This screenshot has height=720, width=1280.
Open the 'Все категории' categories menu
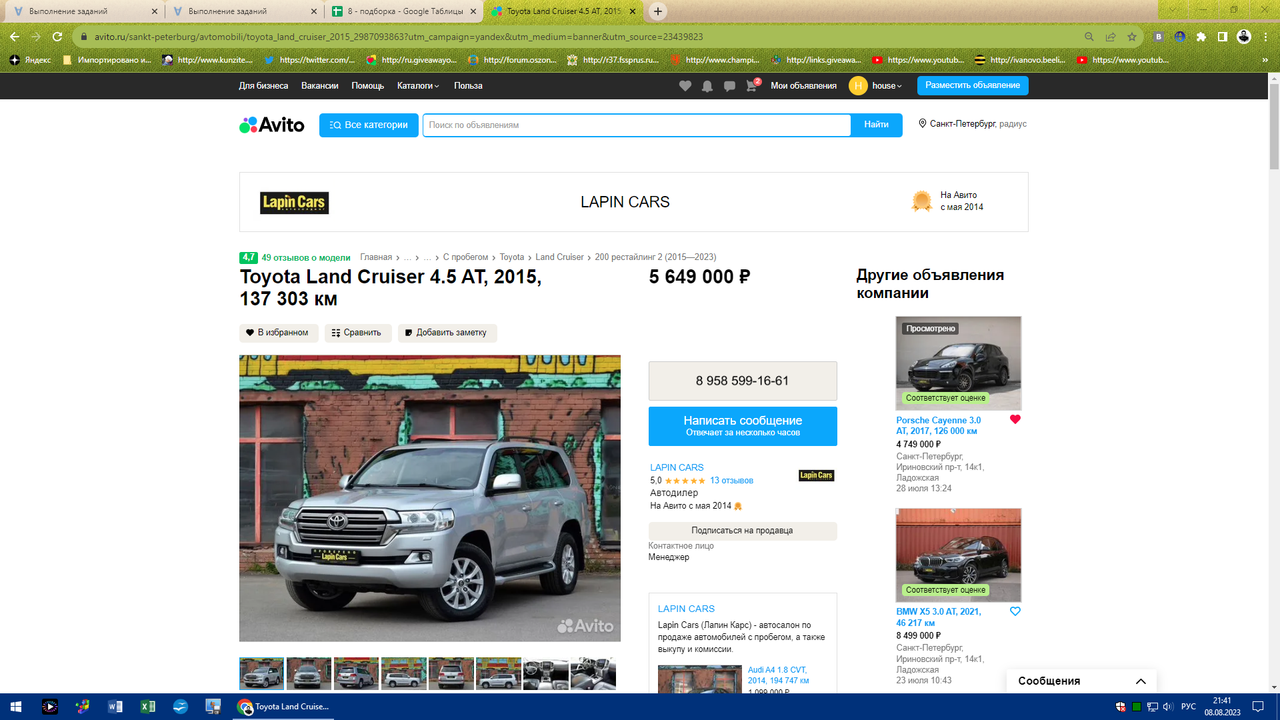[x=369, y=125]
